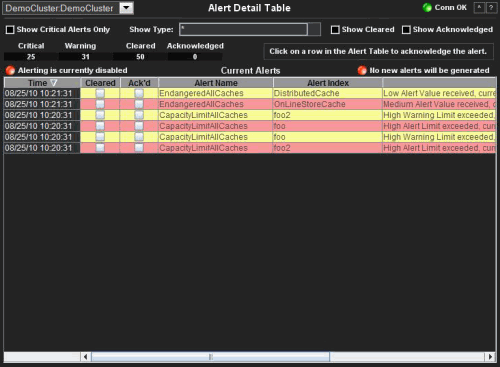The width and height of the screenshot is (500, 367).
Task: Click the Acknowledged count value 0
Action: (x=195, y=57)
